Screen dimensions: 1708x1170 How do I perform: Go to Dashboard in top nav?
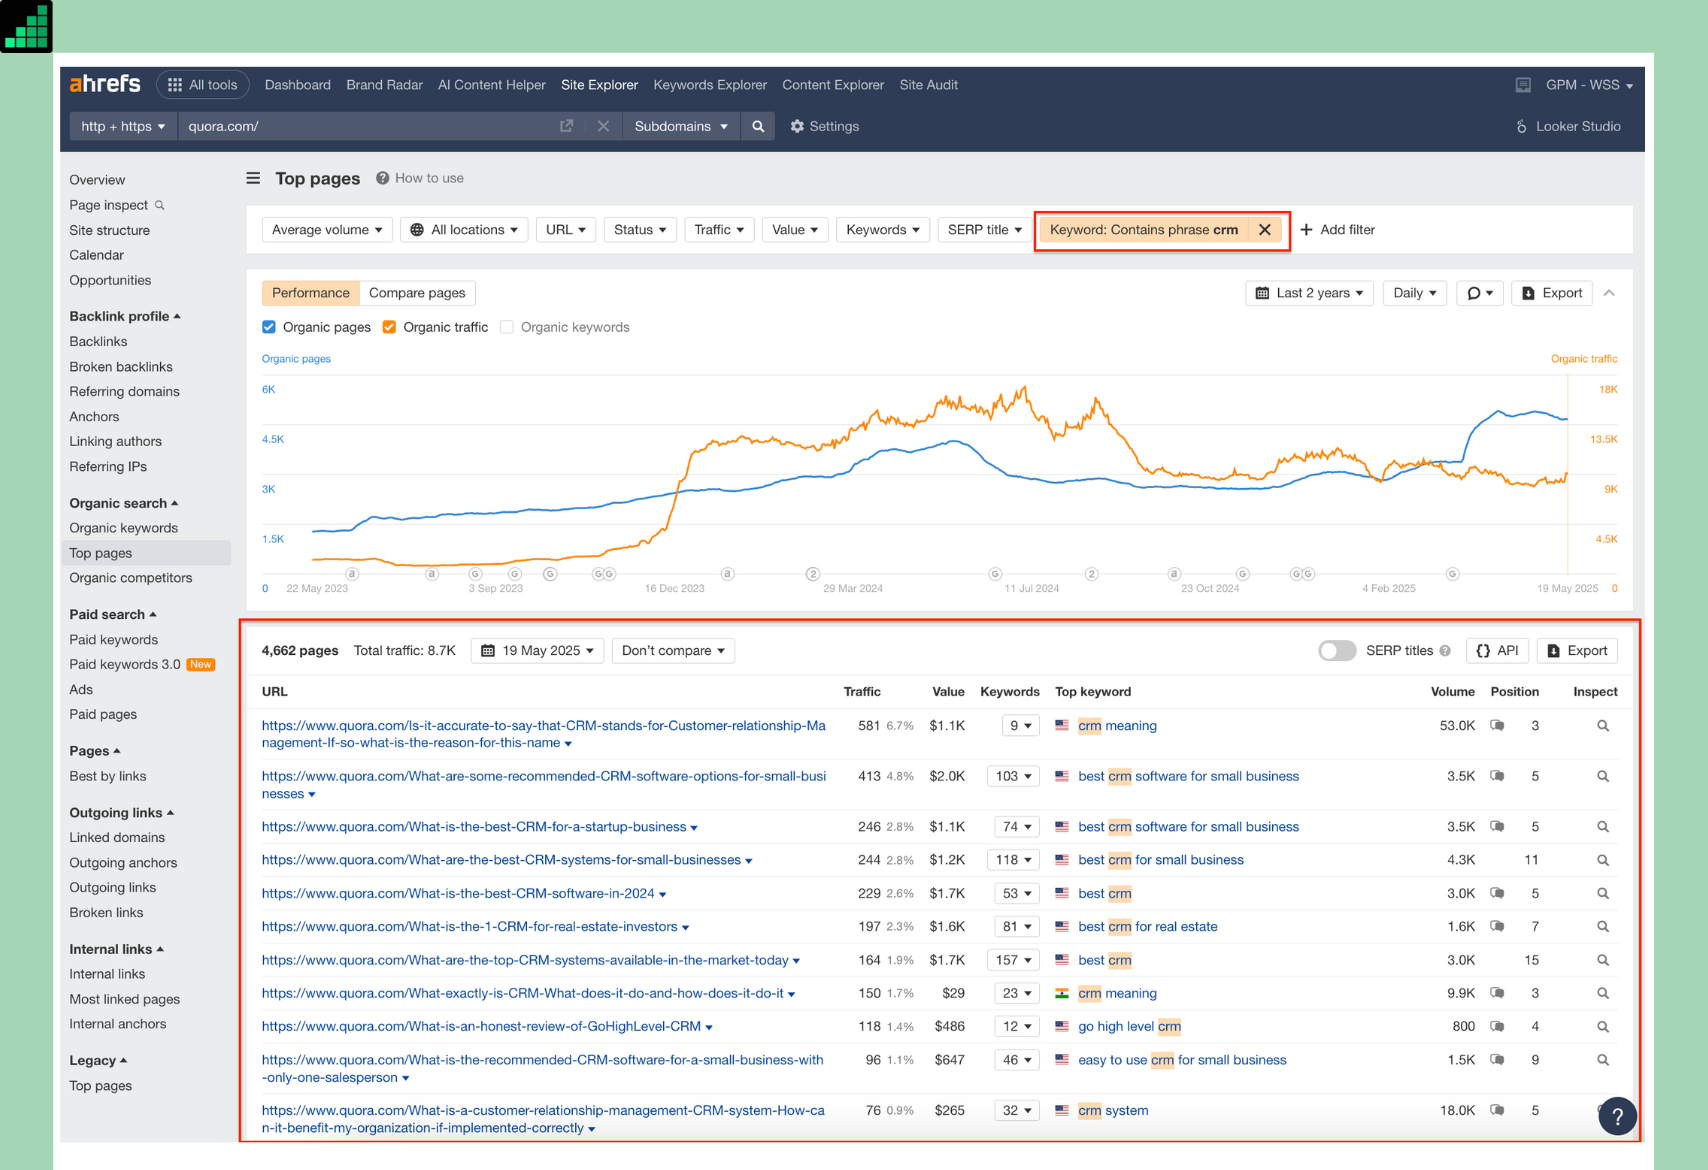click(x=298, y=85)
